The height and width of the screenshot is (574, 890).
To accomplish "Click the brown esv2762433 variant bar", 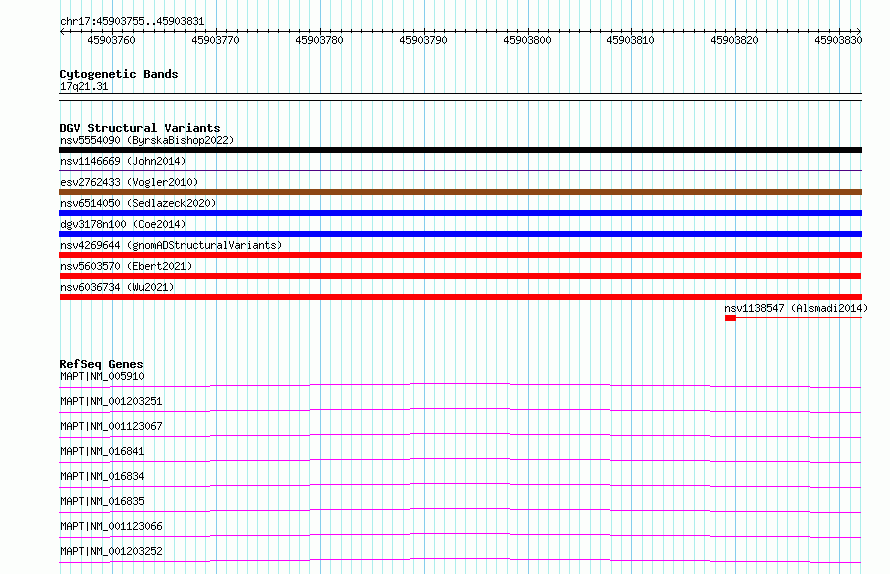I will [460, 192].
